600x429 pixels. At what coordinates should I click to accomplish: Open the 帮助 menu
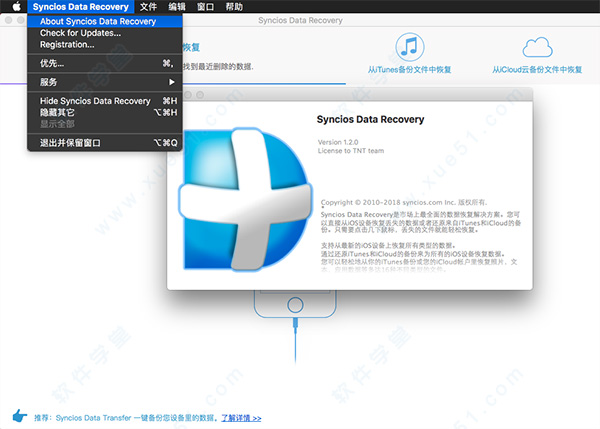tap(234, 7)
